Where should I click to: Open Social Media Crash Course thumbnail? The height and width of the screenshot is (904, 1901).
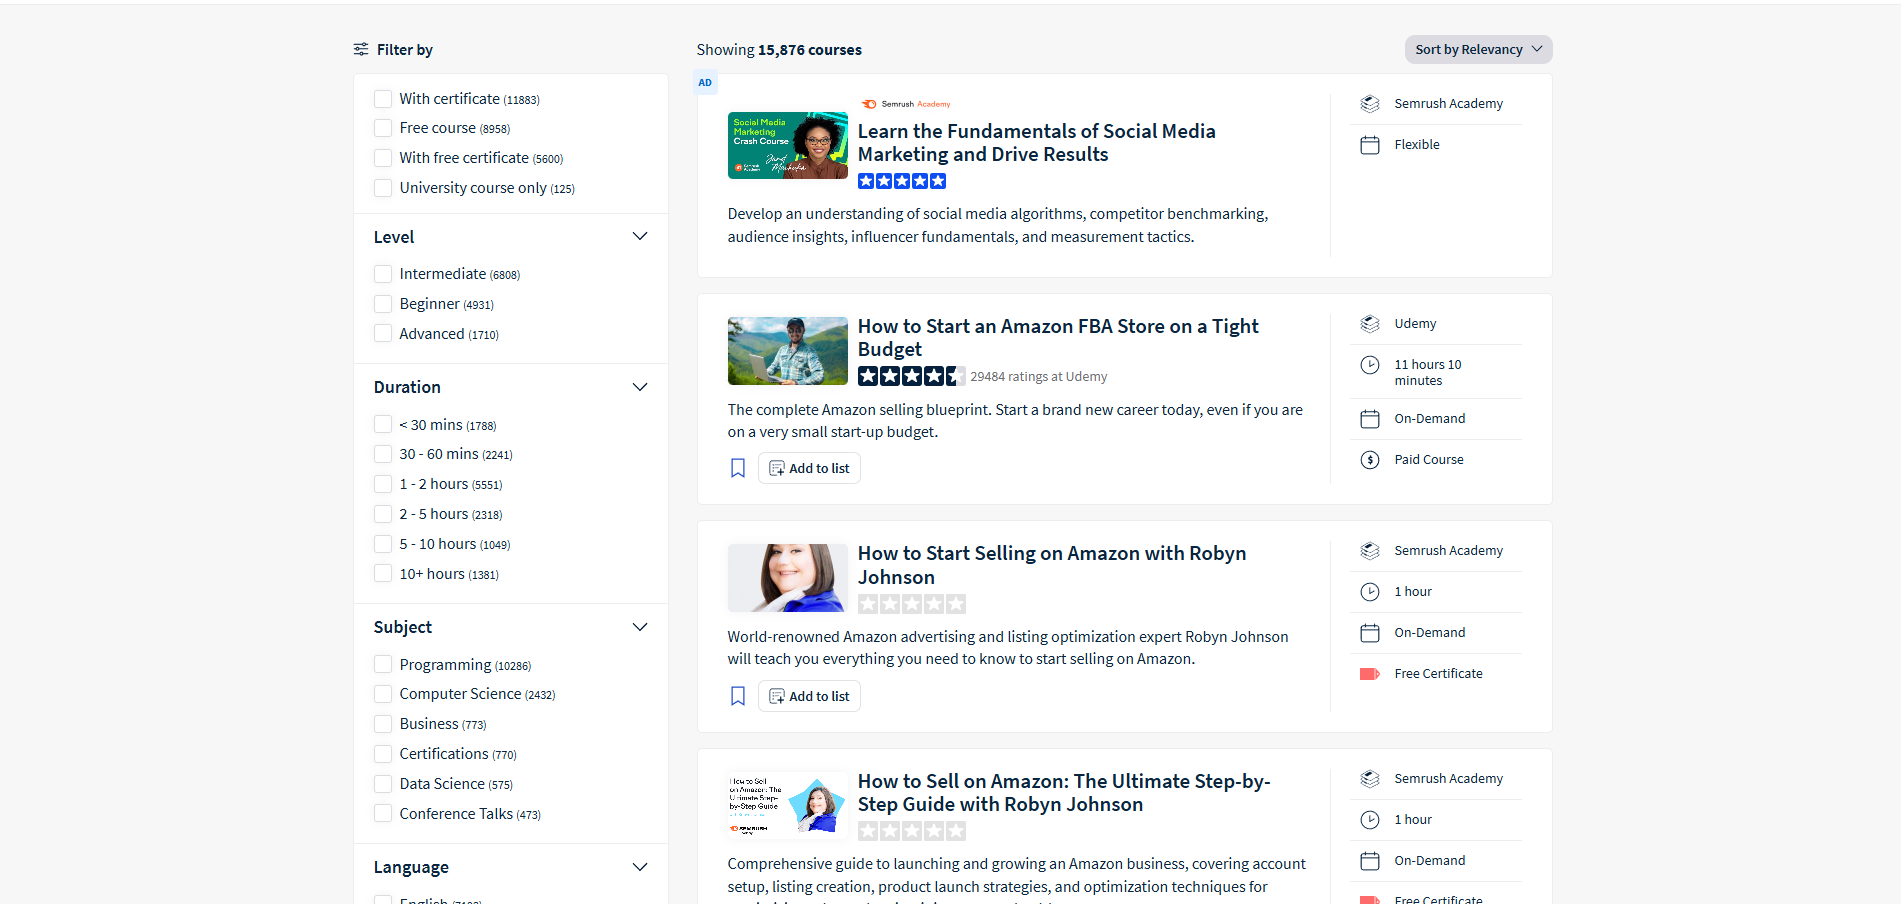[788, 146]
